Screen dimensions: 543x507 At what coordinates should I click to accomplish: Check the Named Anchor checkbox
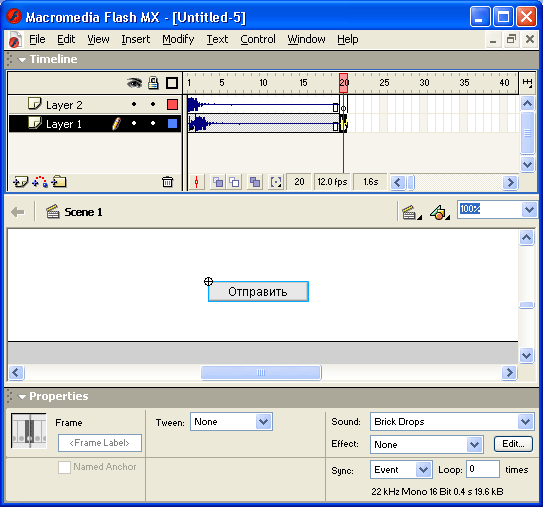(64, 467)
